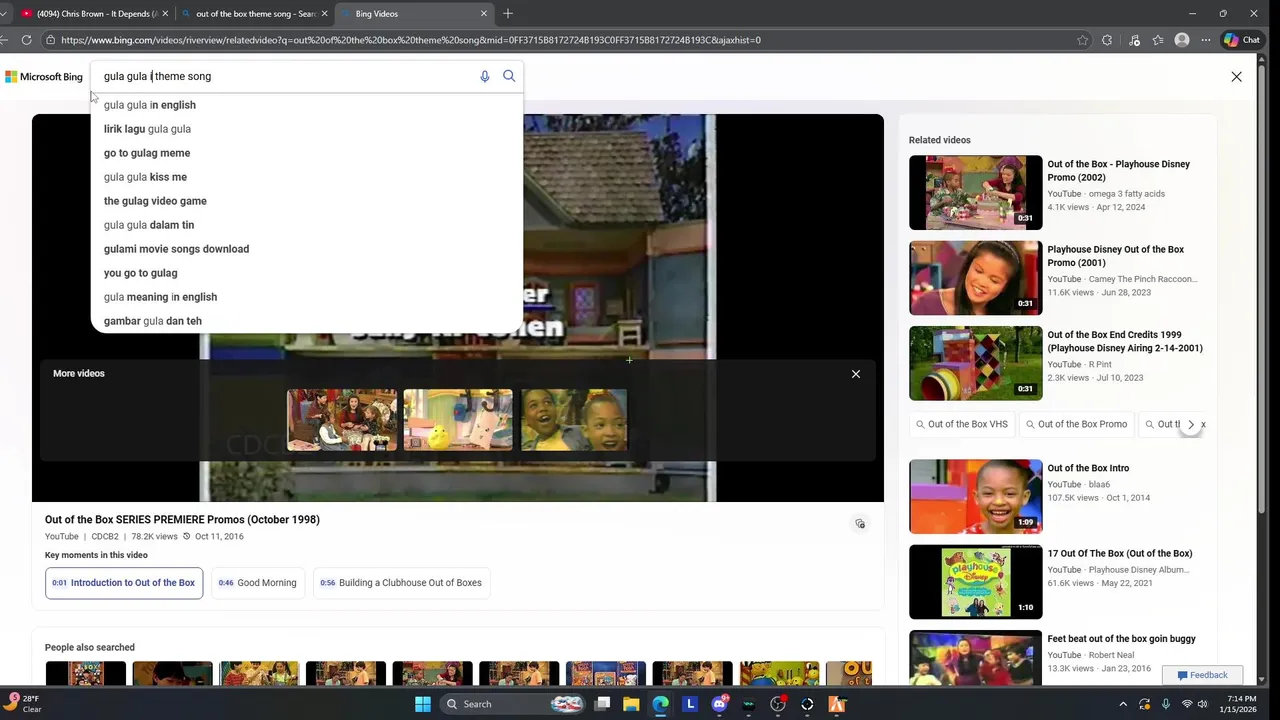
Task: Open a new browser tab
Action: click(x=508, y=14)
